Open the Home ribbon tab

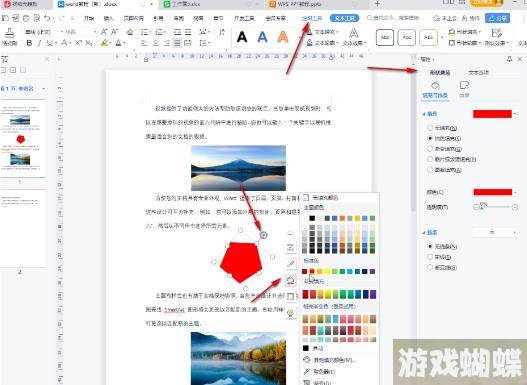[89, 18]
